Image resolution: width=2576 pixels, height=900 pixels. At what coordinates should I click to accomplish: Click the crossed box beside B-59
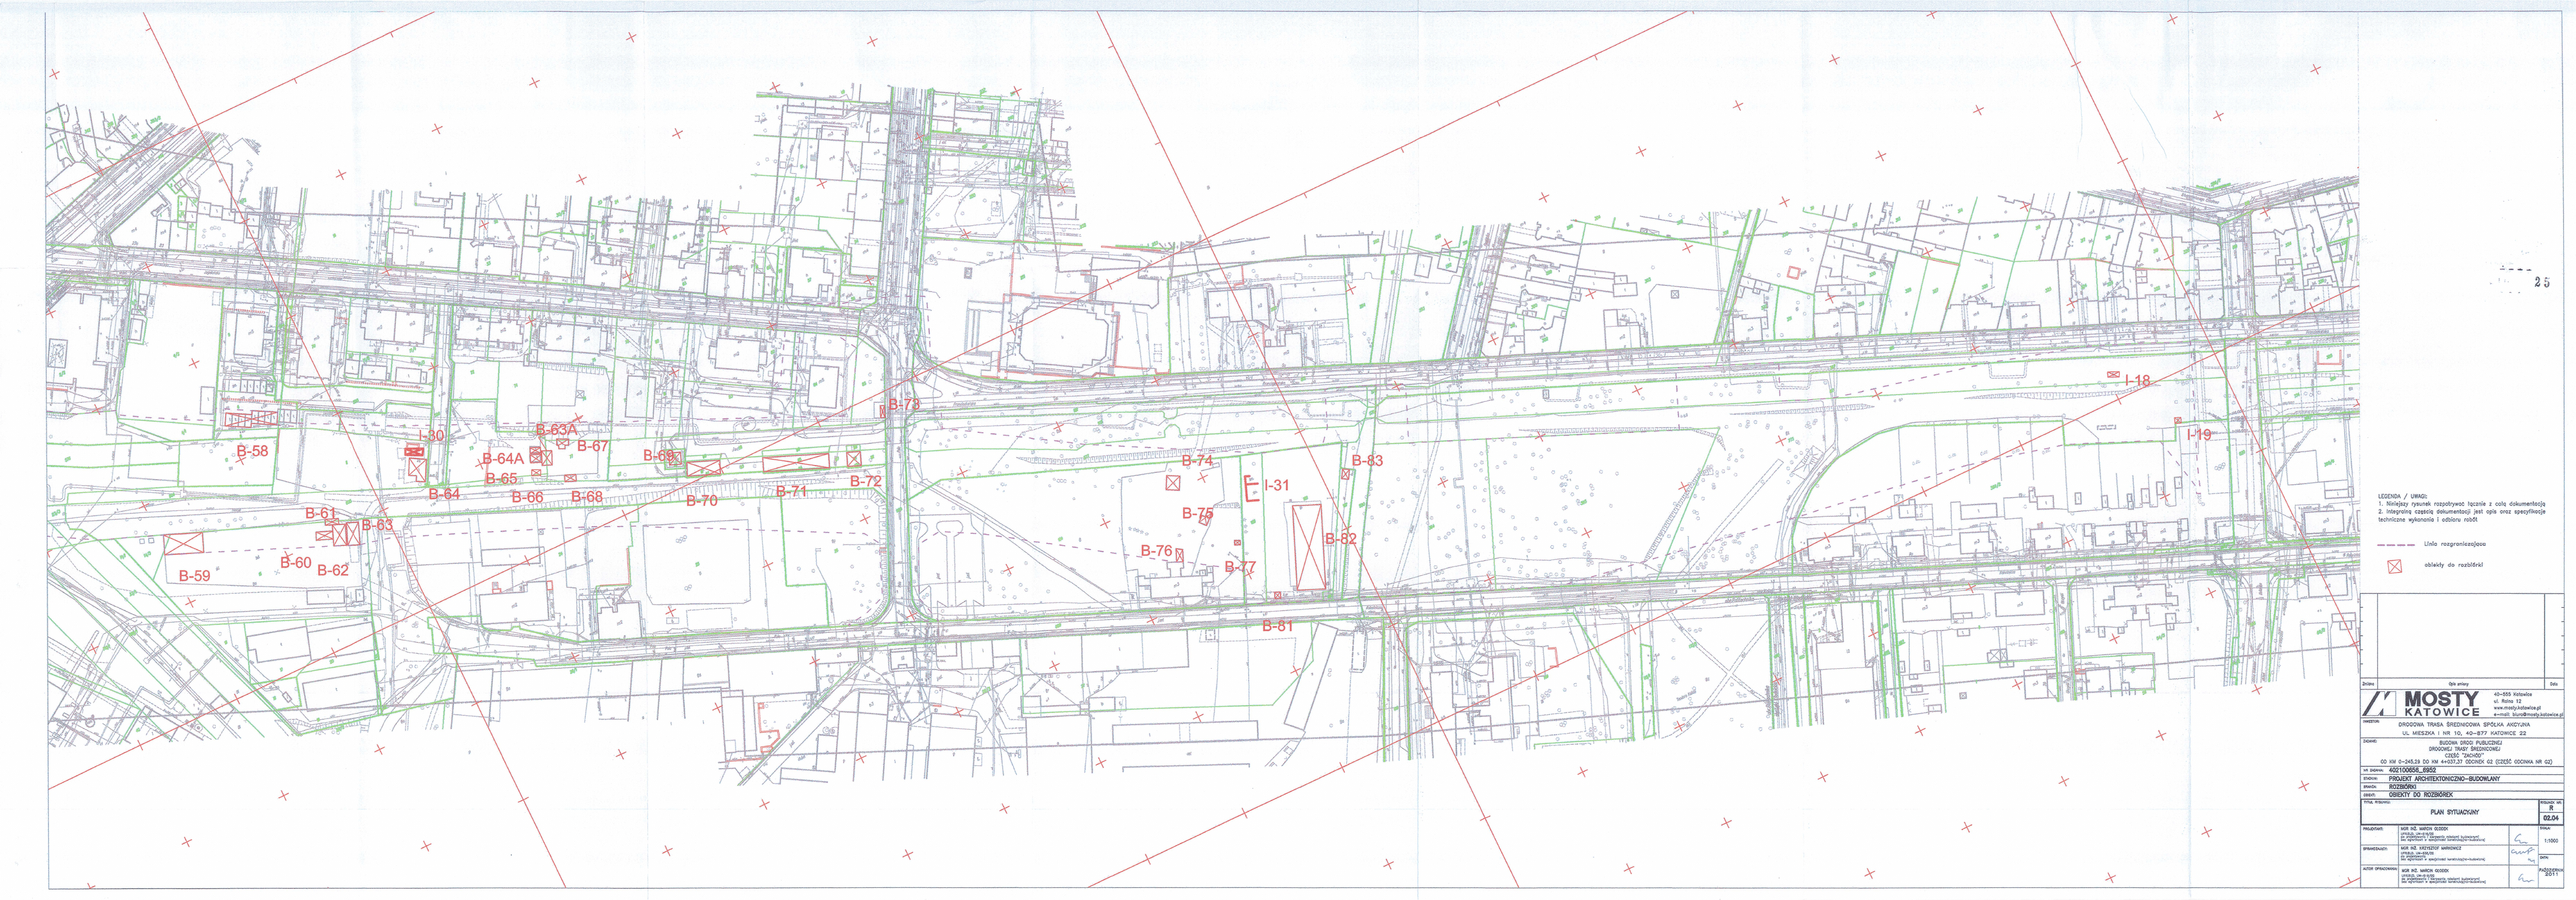(x=184, y=544)
